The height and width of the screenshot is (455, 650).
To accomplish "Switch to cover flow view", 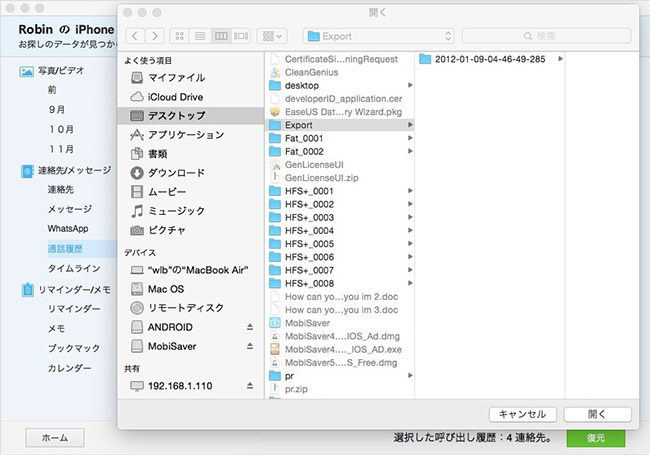I will pos(241,36).
